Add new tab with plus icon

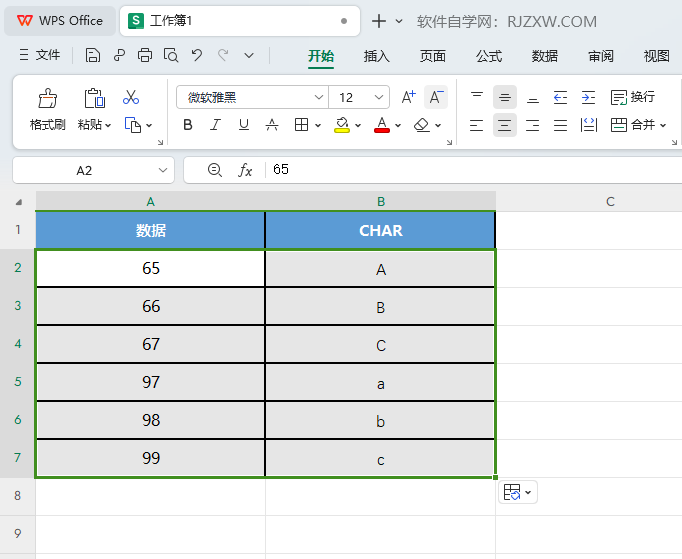tap(379, 21)
